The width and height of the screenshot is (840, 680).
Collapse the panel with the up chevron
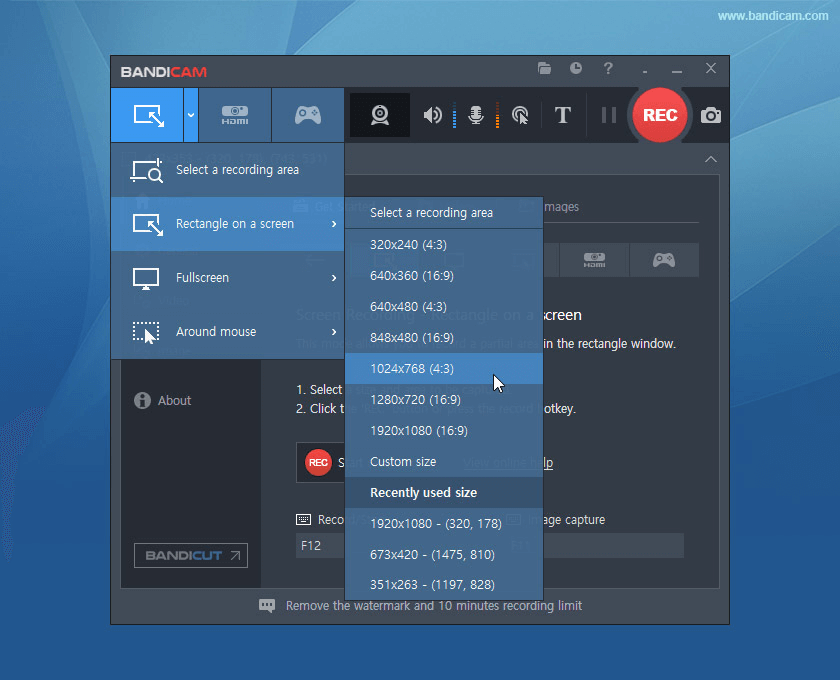(711, 159)
